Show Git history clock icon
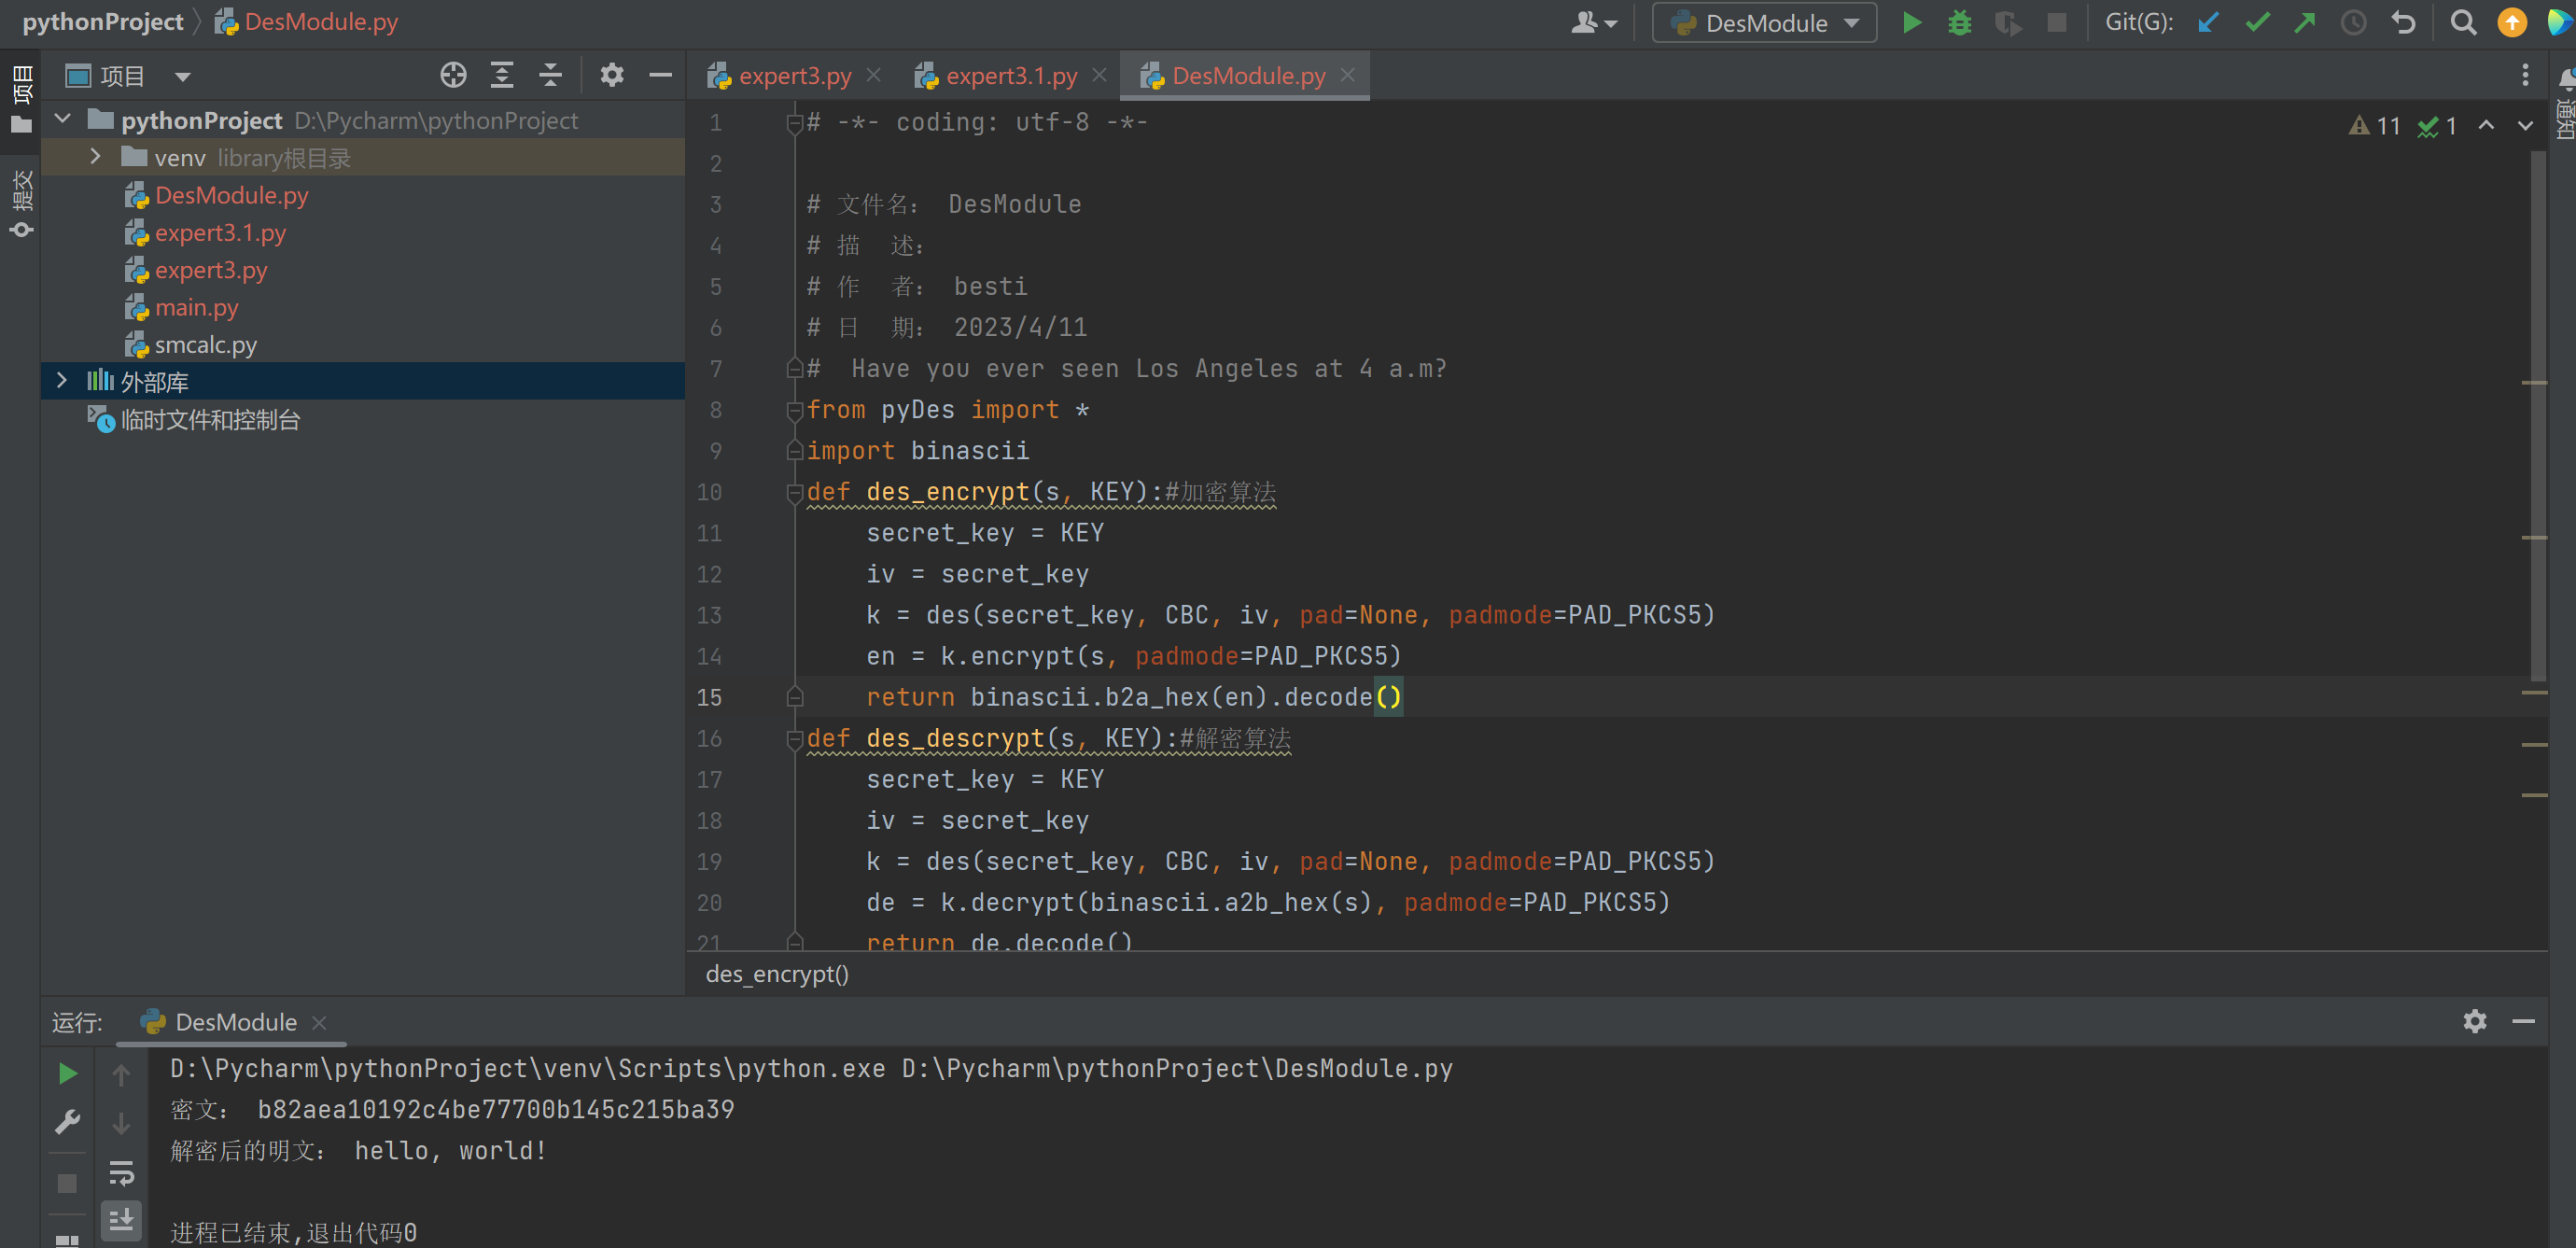Viewport: 2576px width, 1248px height. 2354,22
